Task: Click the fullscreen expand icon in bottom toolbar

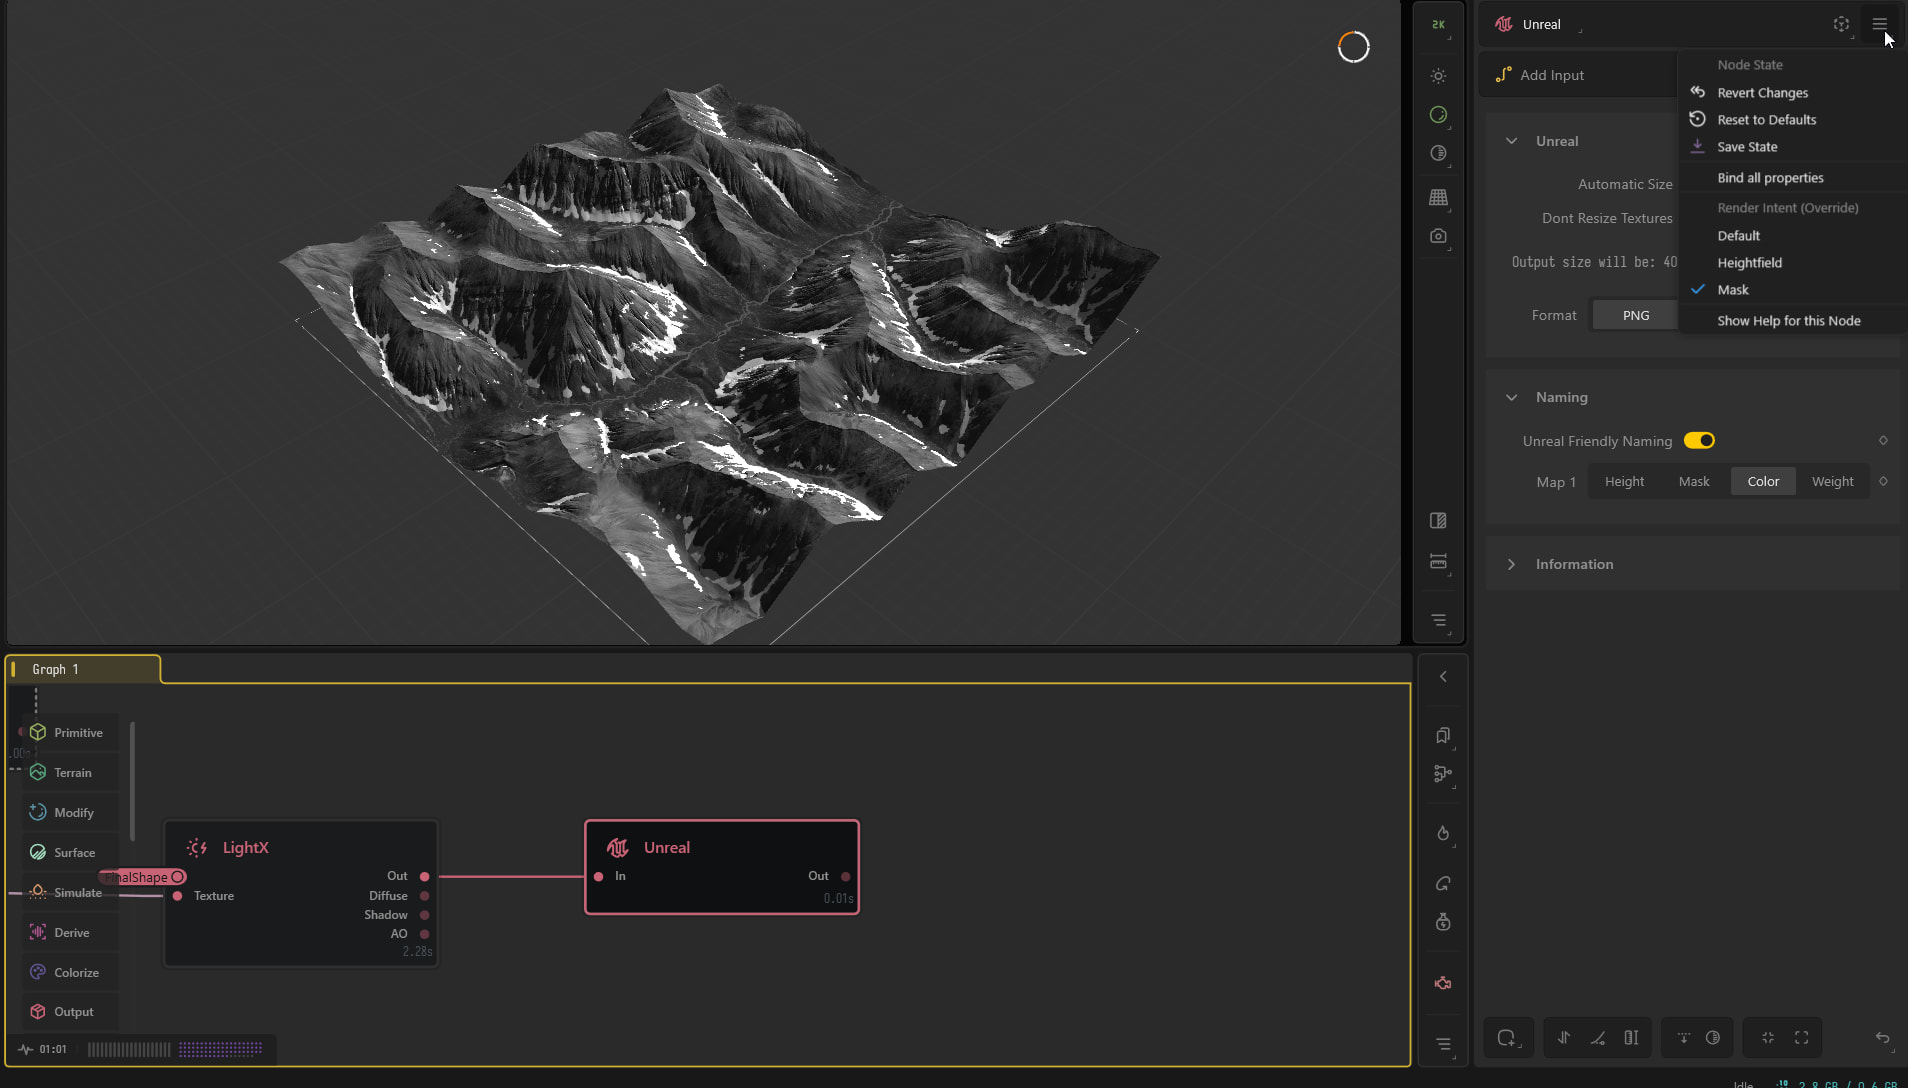Action: pos(1801,1038)
